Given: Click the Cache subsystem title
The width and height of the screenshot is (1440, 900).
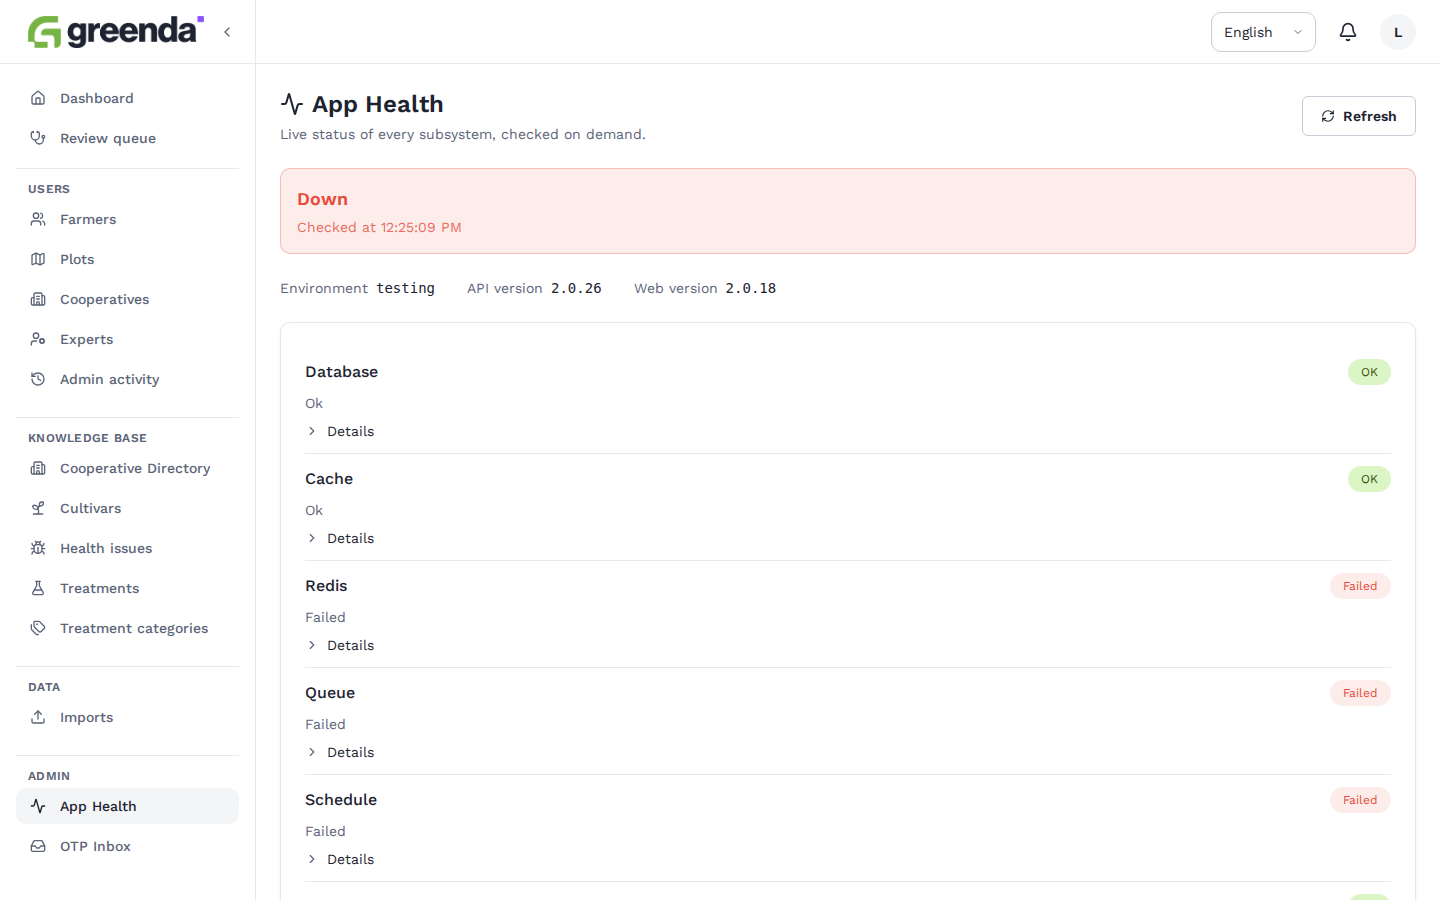Looking at the screenshot, I should [329, 479].
